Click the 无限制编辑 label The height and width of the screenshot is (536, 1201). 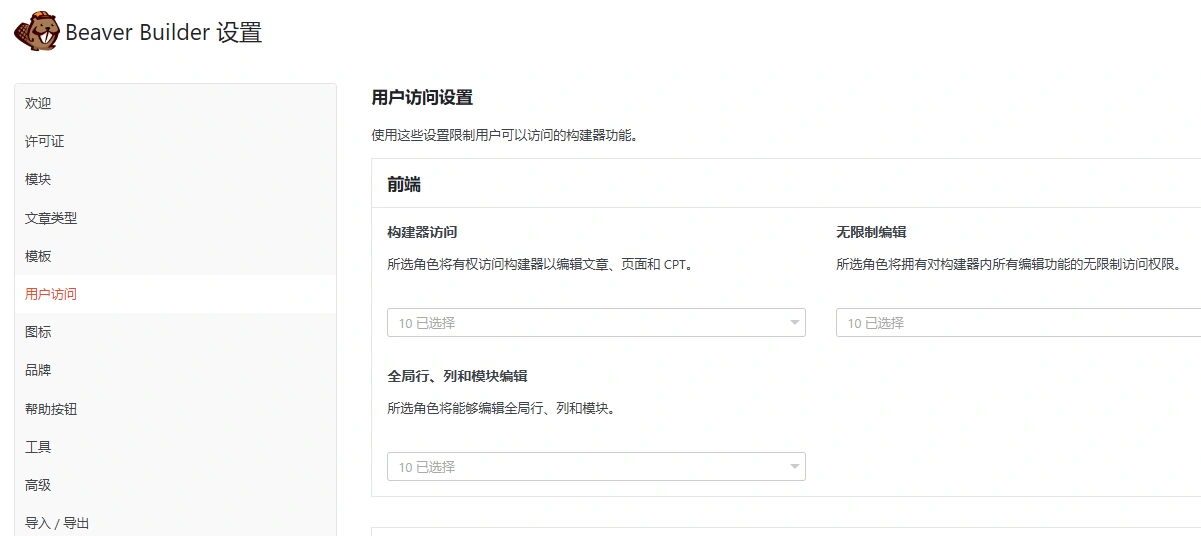click(x=871, y=232)
